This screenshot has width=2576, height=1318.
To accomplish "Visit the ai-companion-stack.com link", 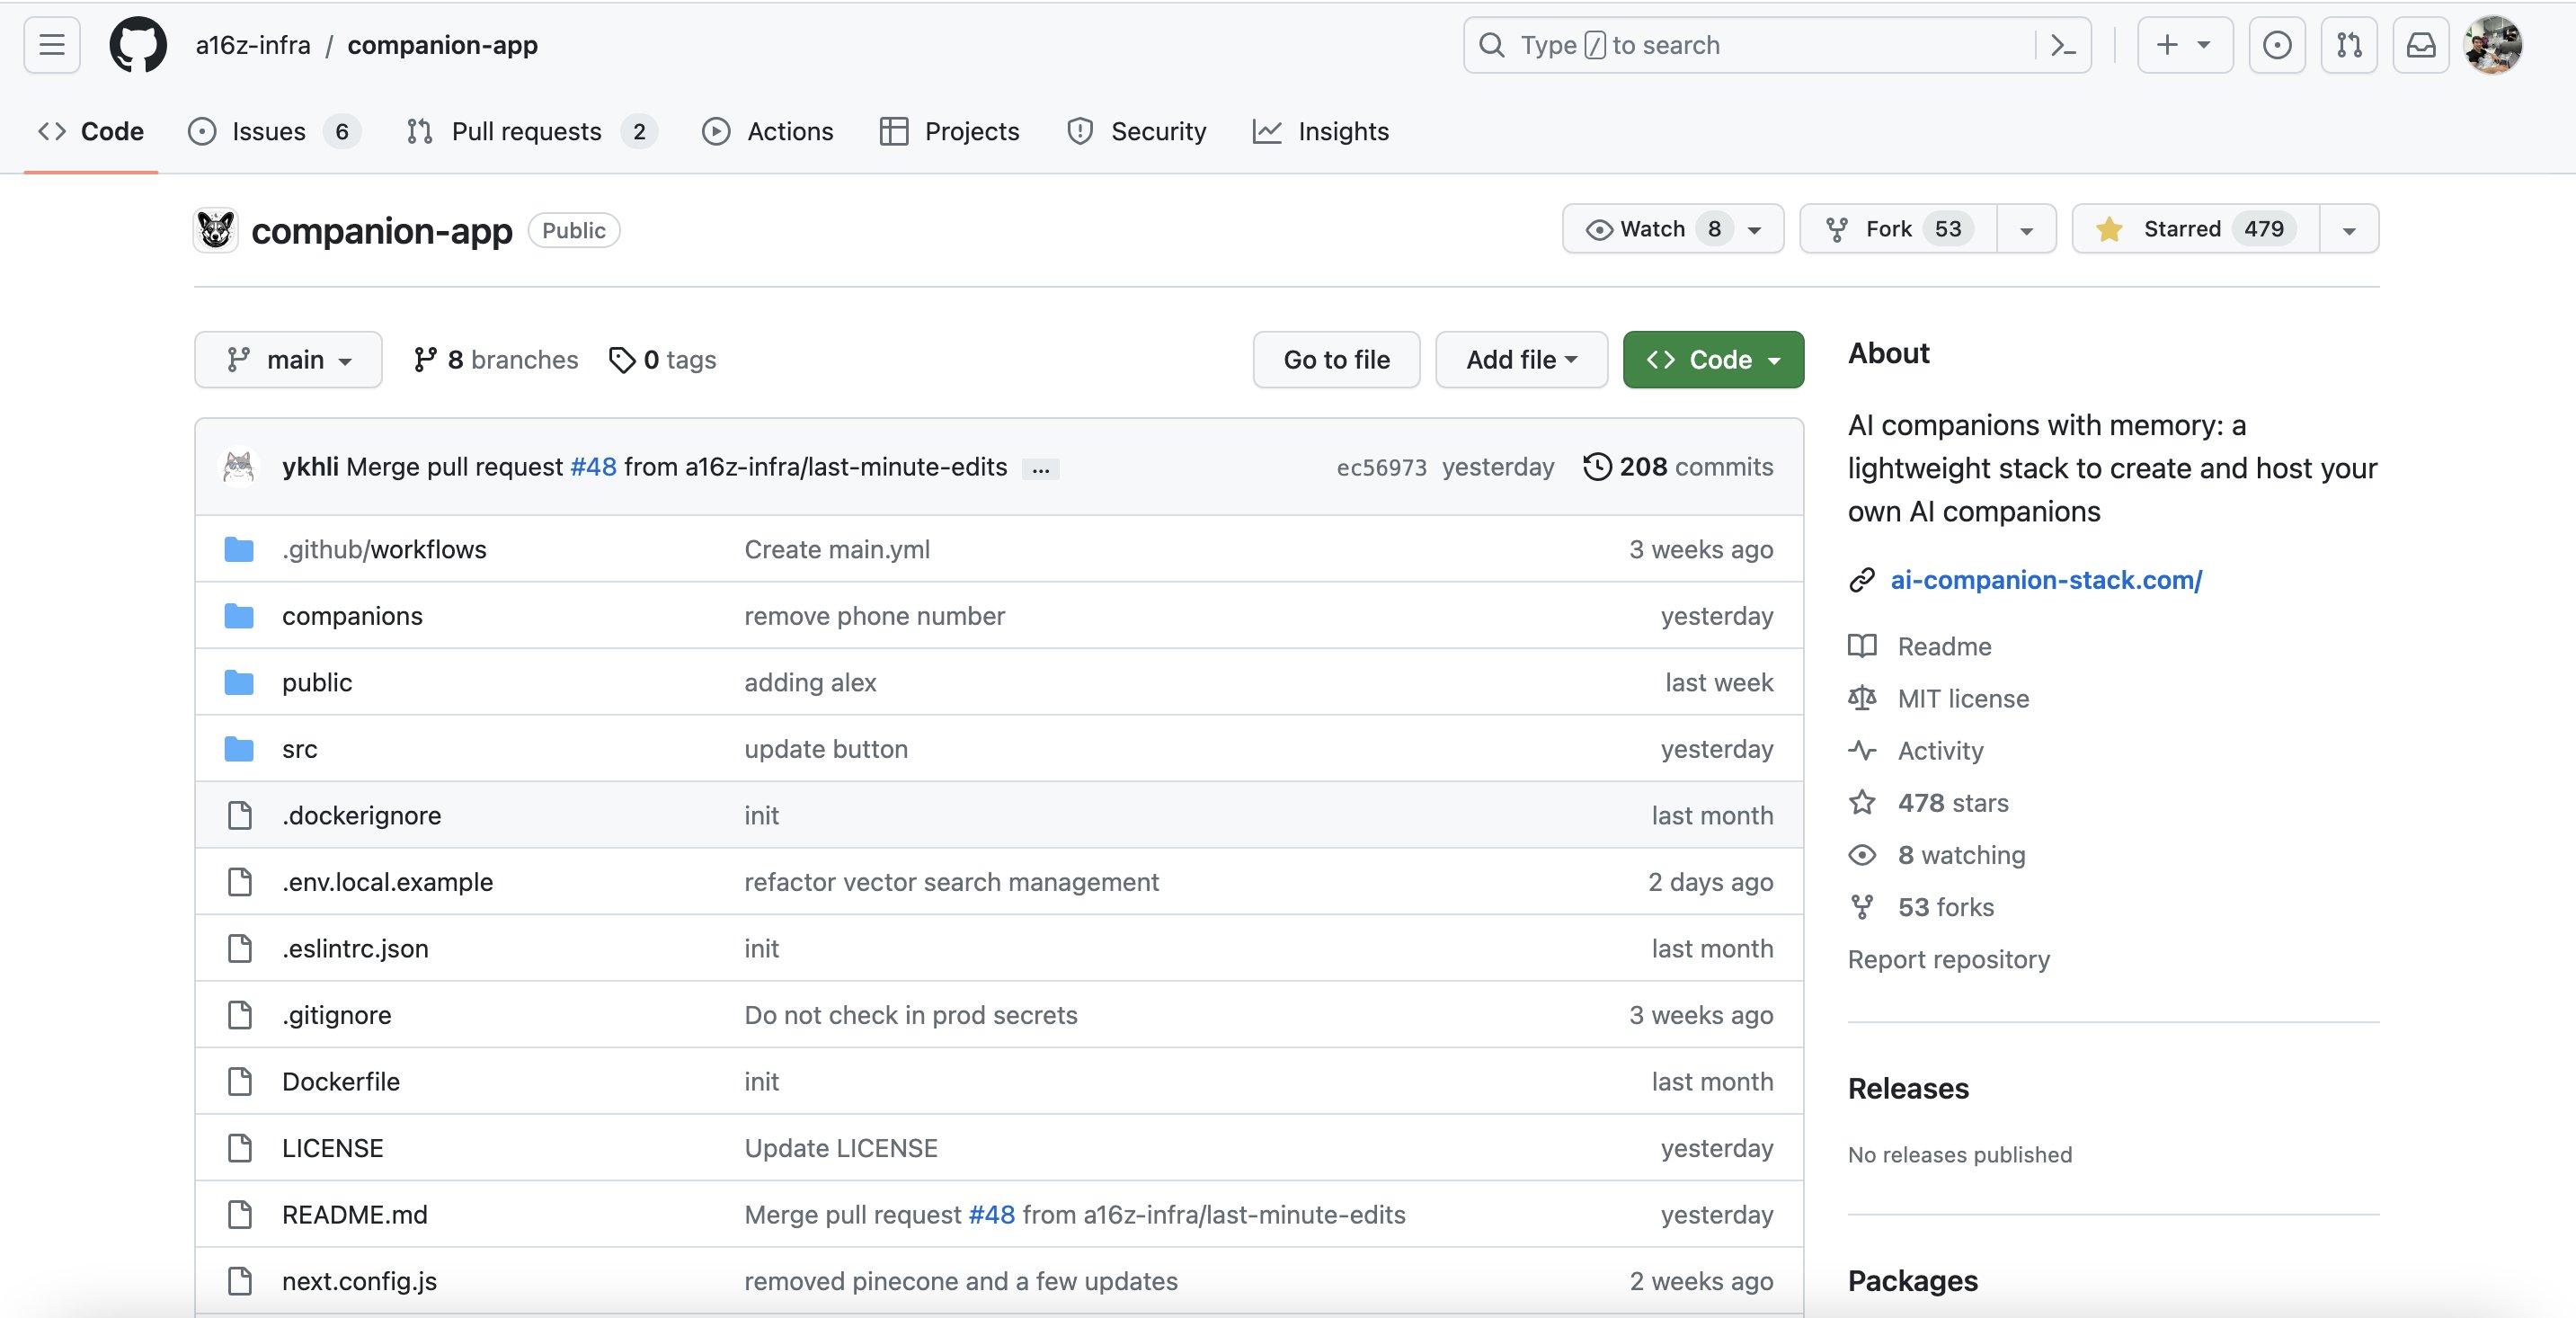I will (x=2046, y=580).
